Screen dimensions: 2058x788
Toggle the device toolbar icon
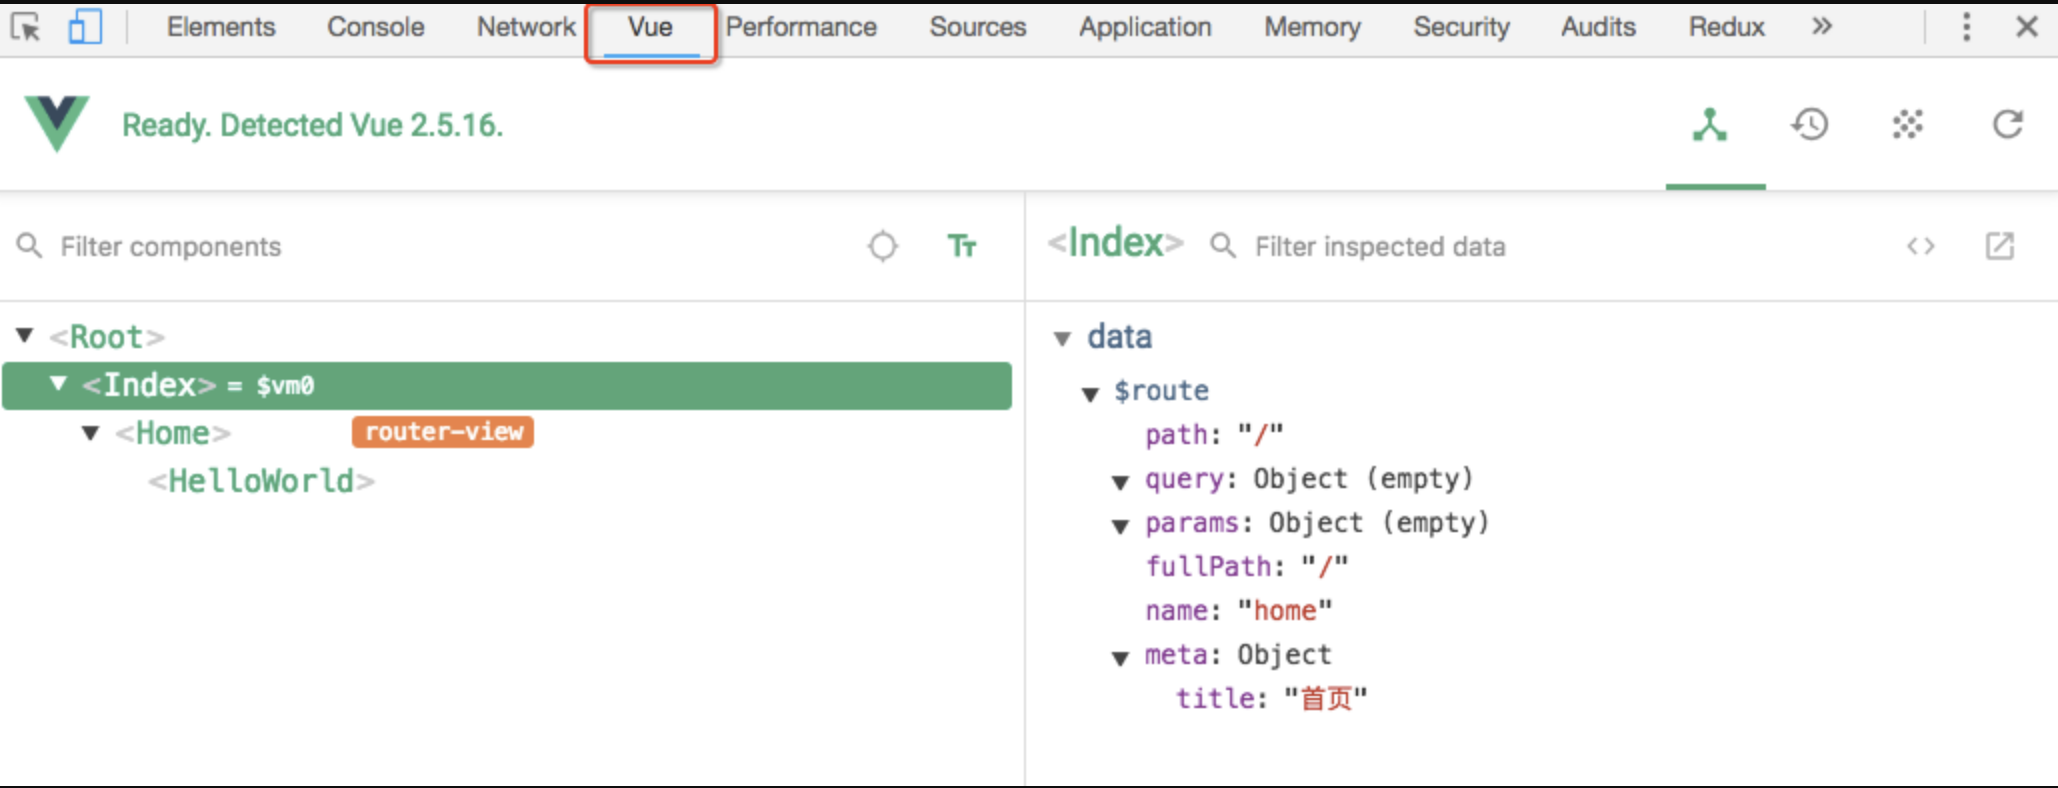point(84,27)
